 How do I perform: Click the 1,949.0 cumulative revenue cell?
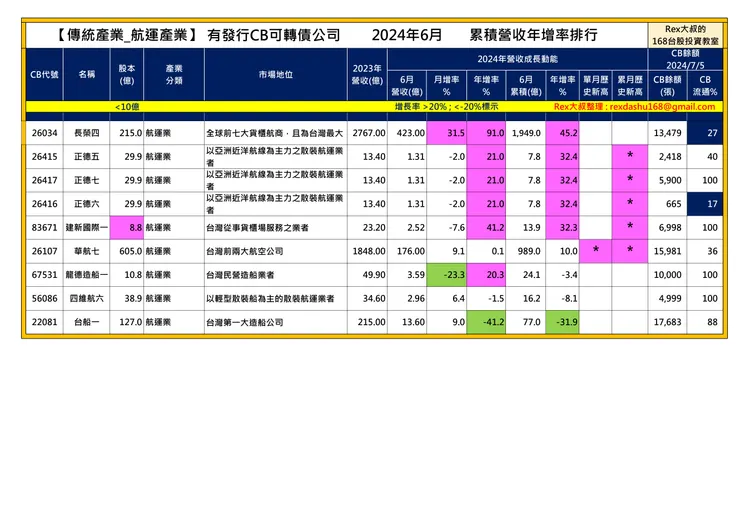526,133
